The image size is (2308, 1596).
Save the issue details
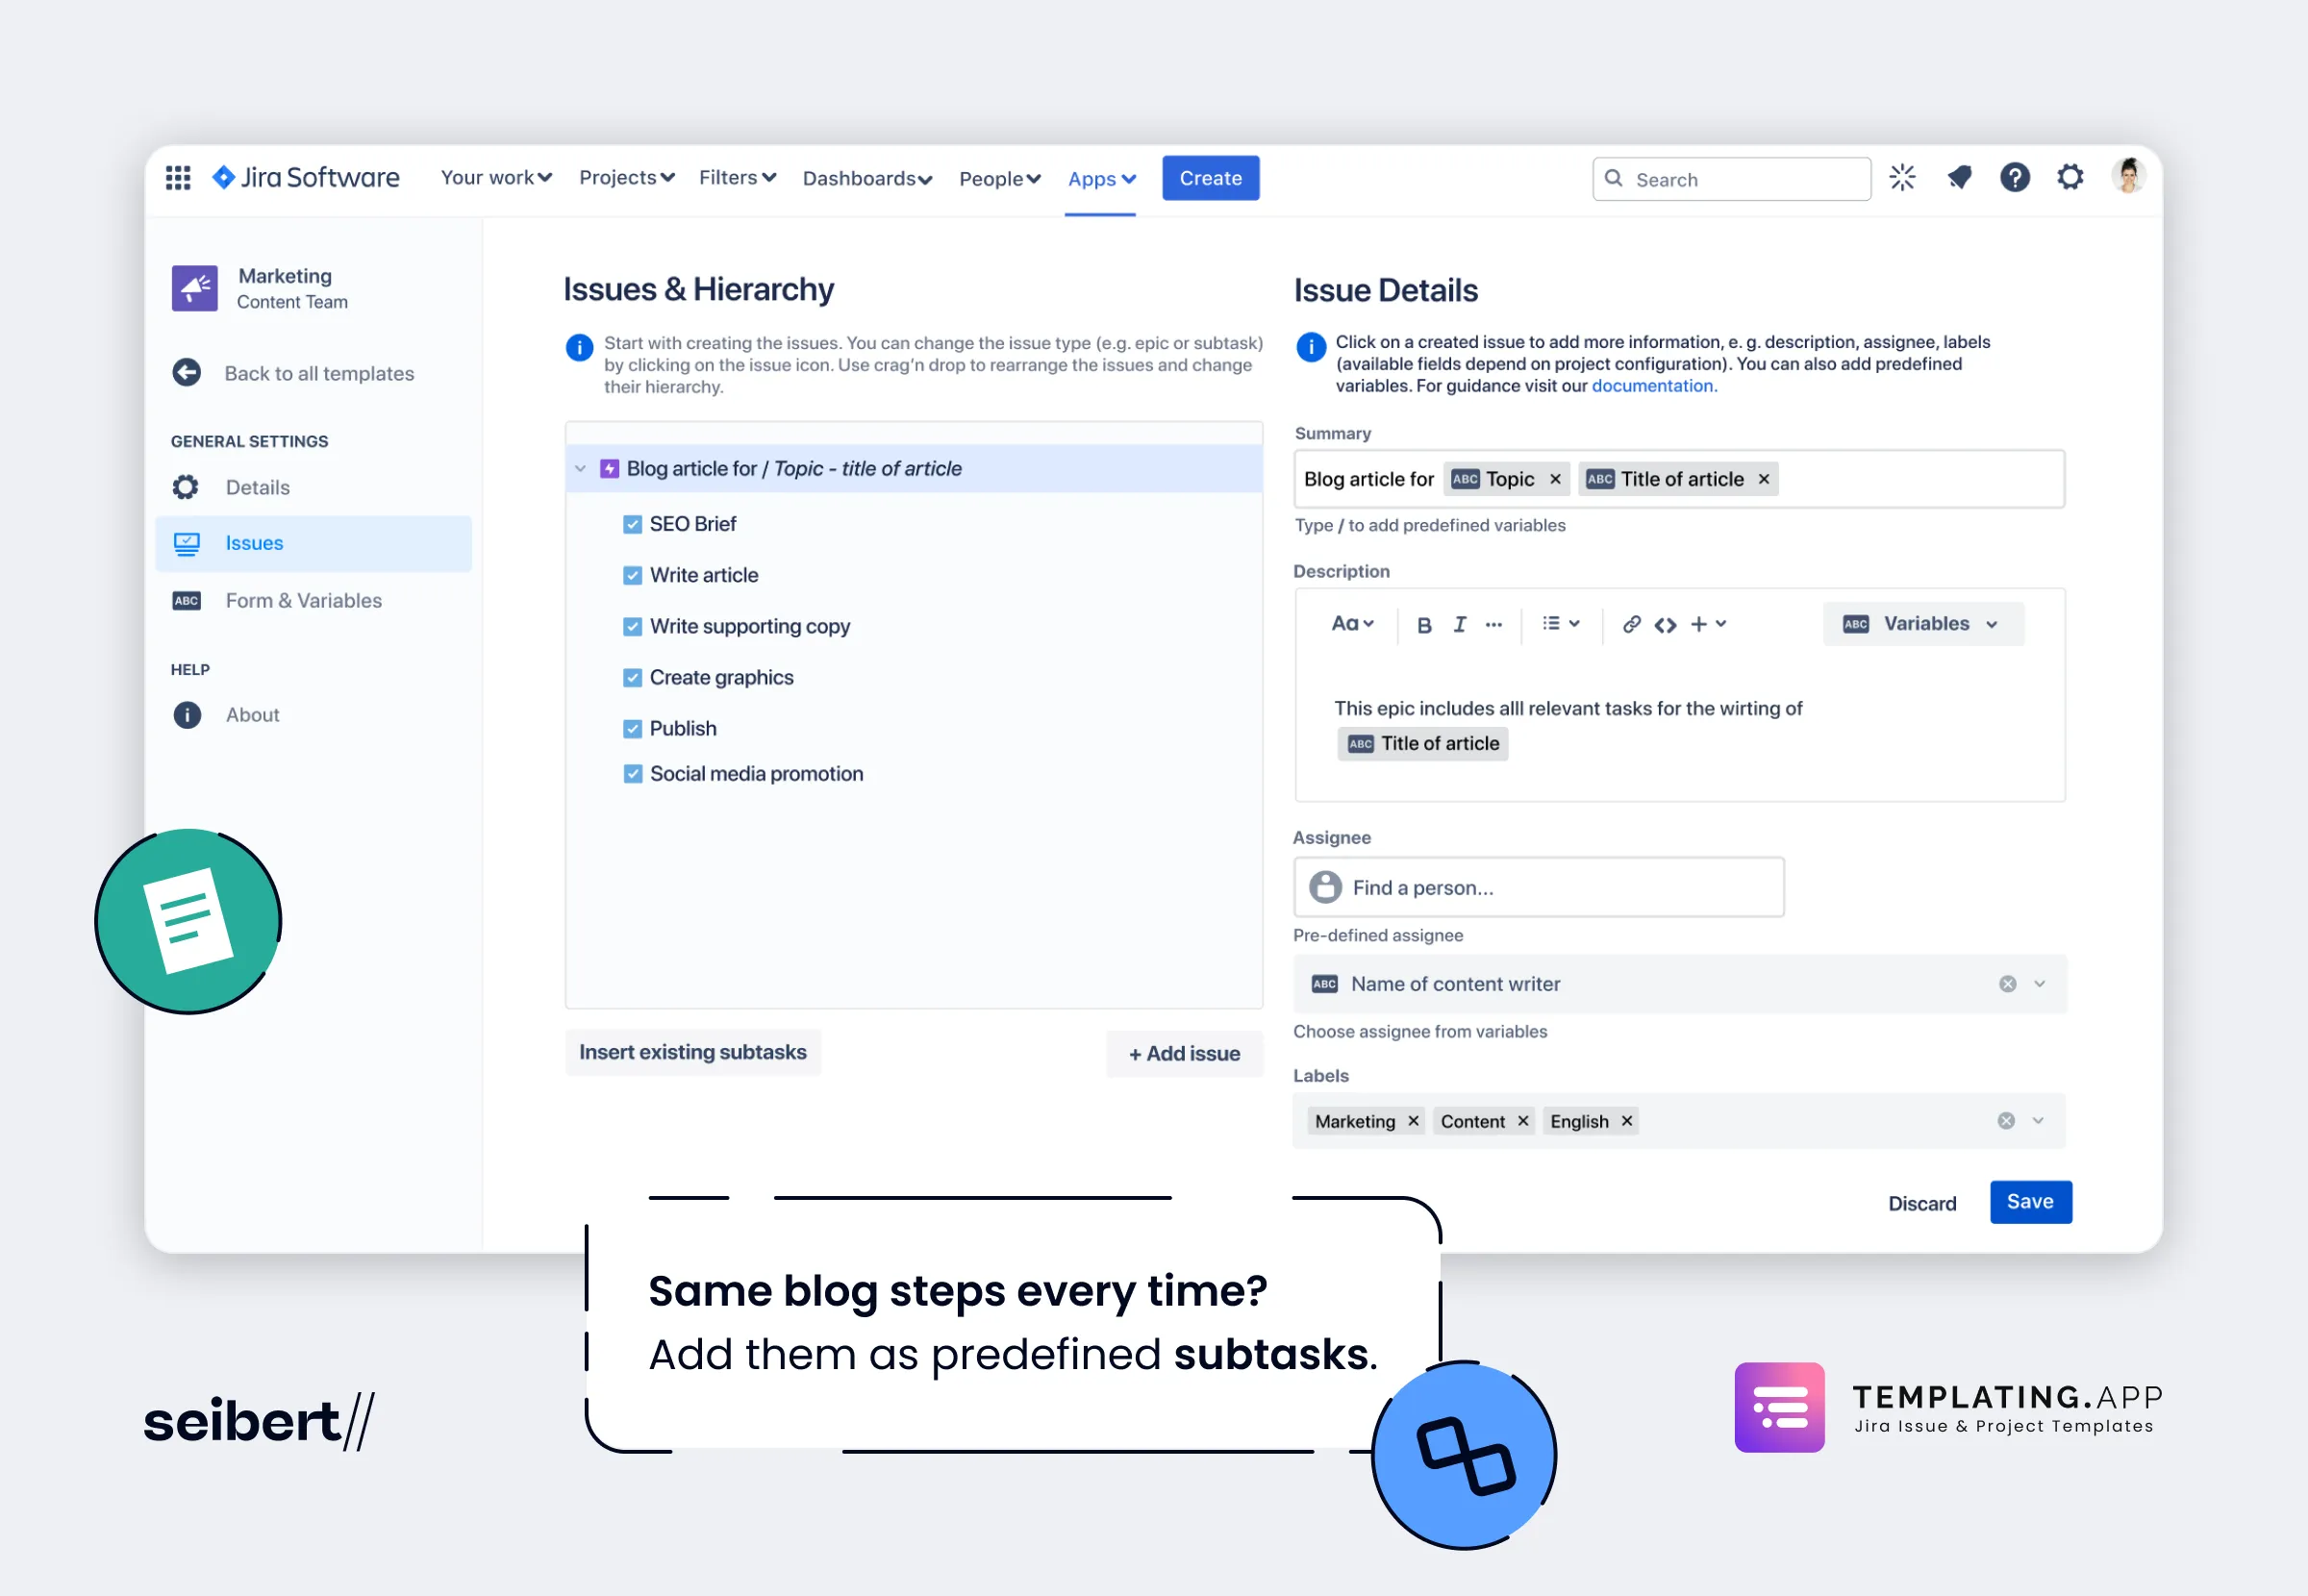point(2030,1202)
